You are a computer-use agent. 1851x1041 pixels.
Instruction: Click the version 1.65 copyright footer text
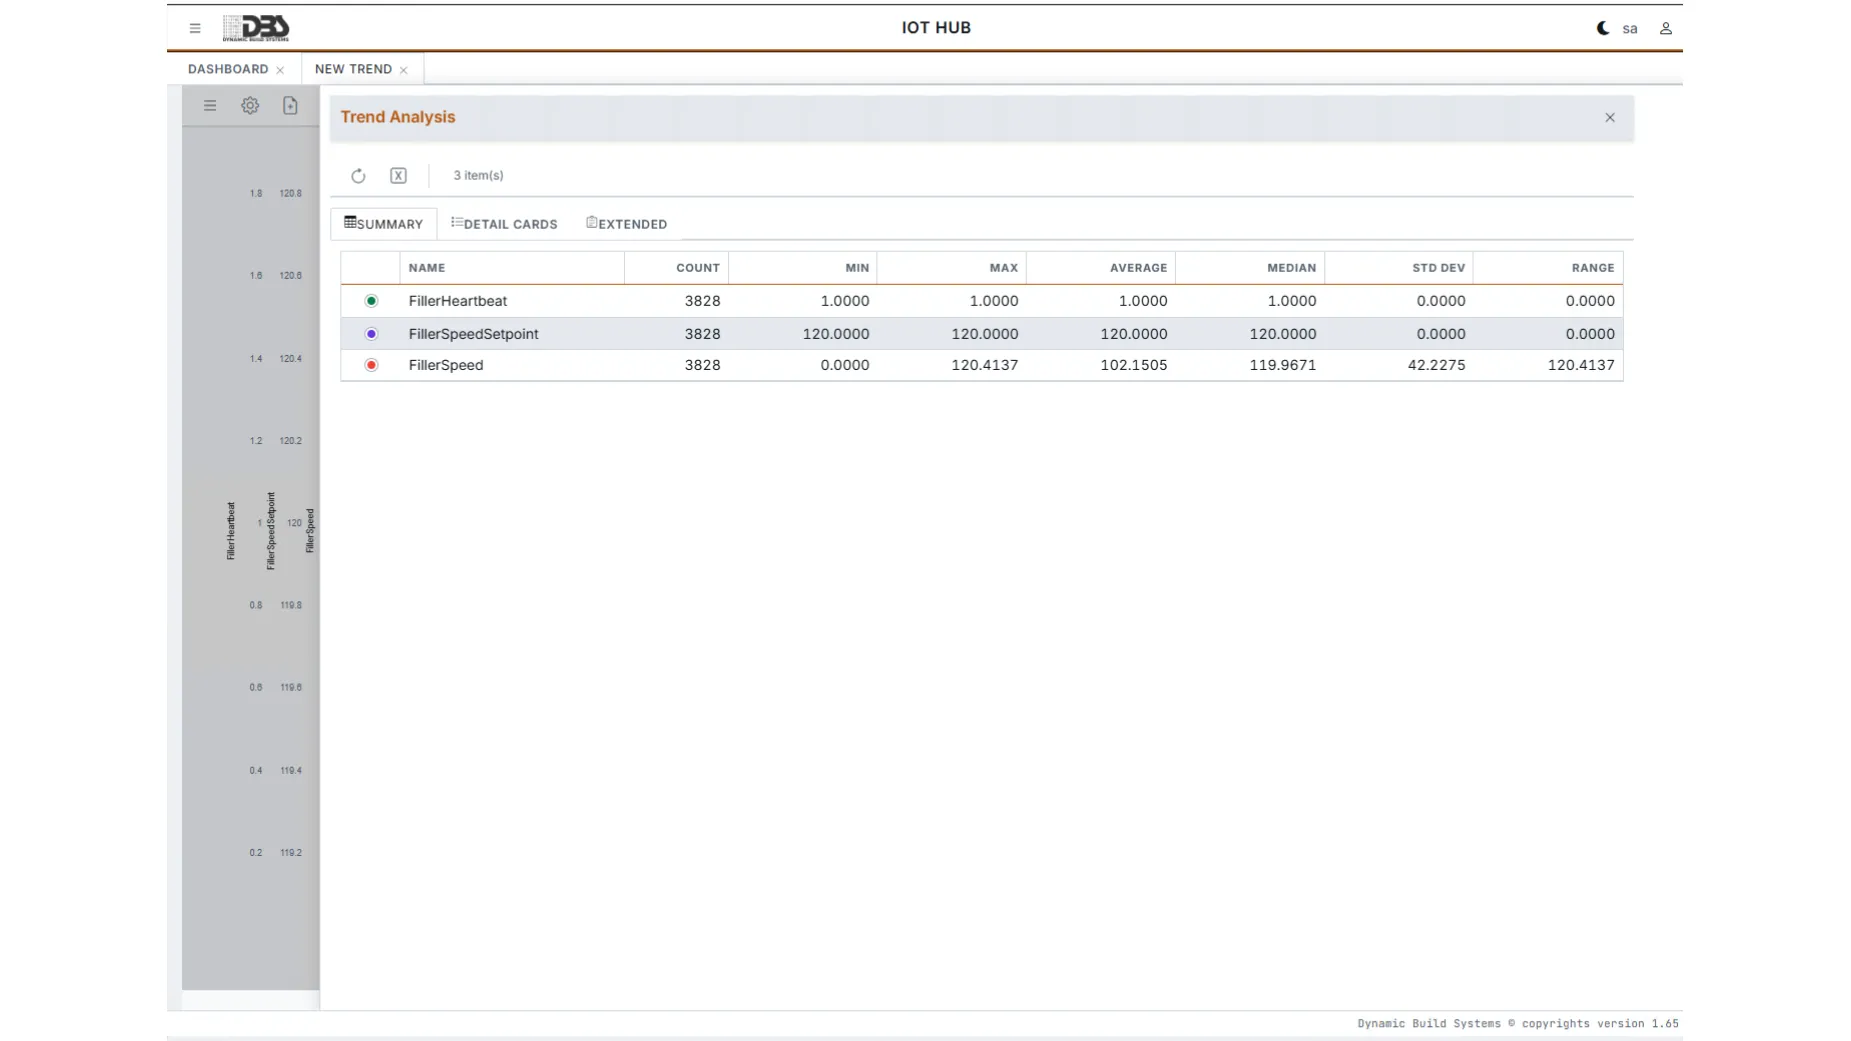[x=1517, y=1024]
